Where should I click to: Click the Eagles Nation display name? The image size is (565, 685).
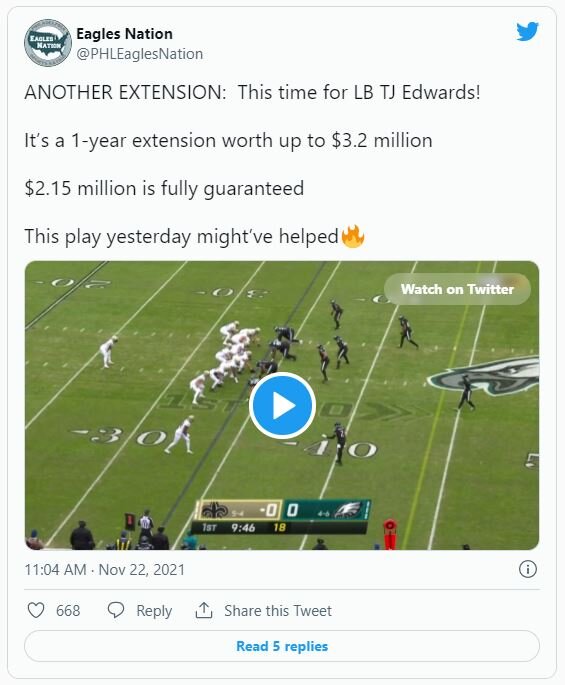point(124,34)
